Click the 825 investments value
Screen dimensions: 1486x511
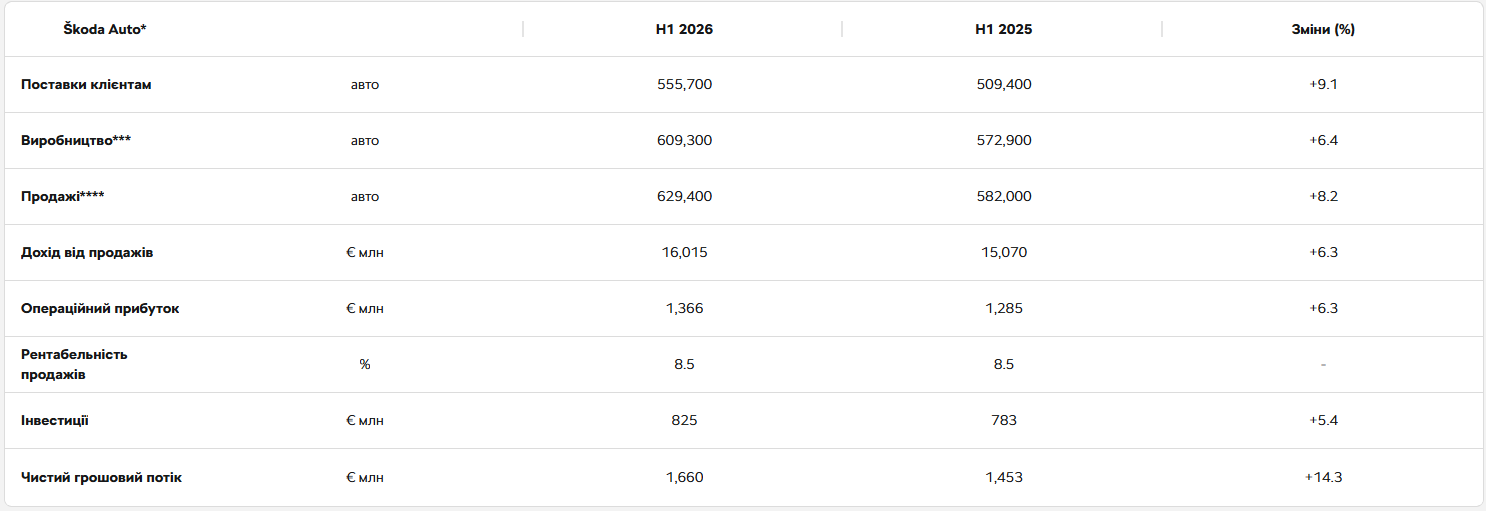coord(684,421)
